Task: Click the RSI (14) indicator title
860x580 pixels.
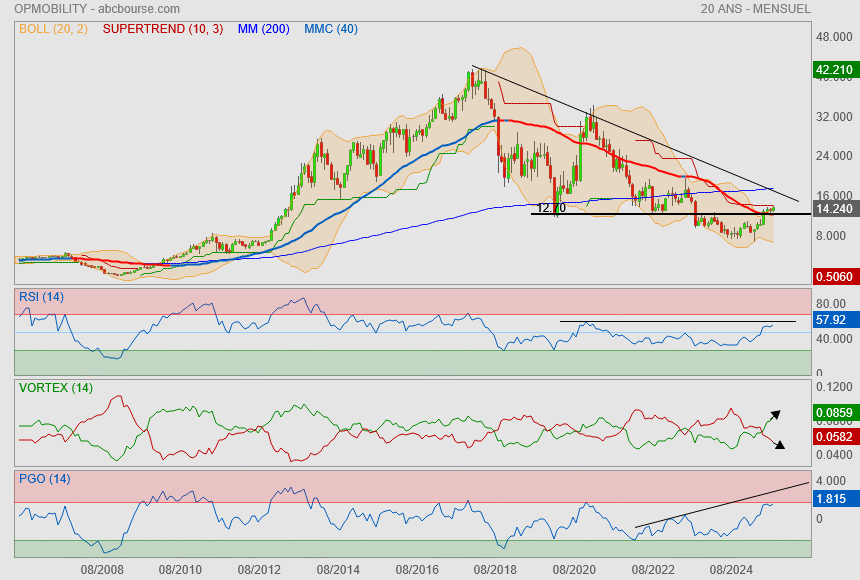Action: coord(41,297)
